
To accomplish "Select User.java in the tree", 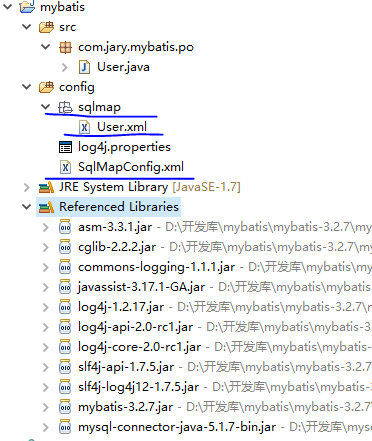I will [123, 67].
